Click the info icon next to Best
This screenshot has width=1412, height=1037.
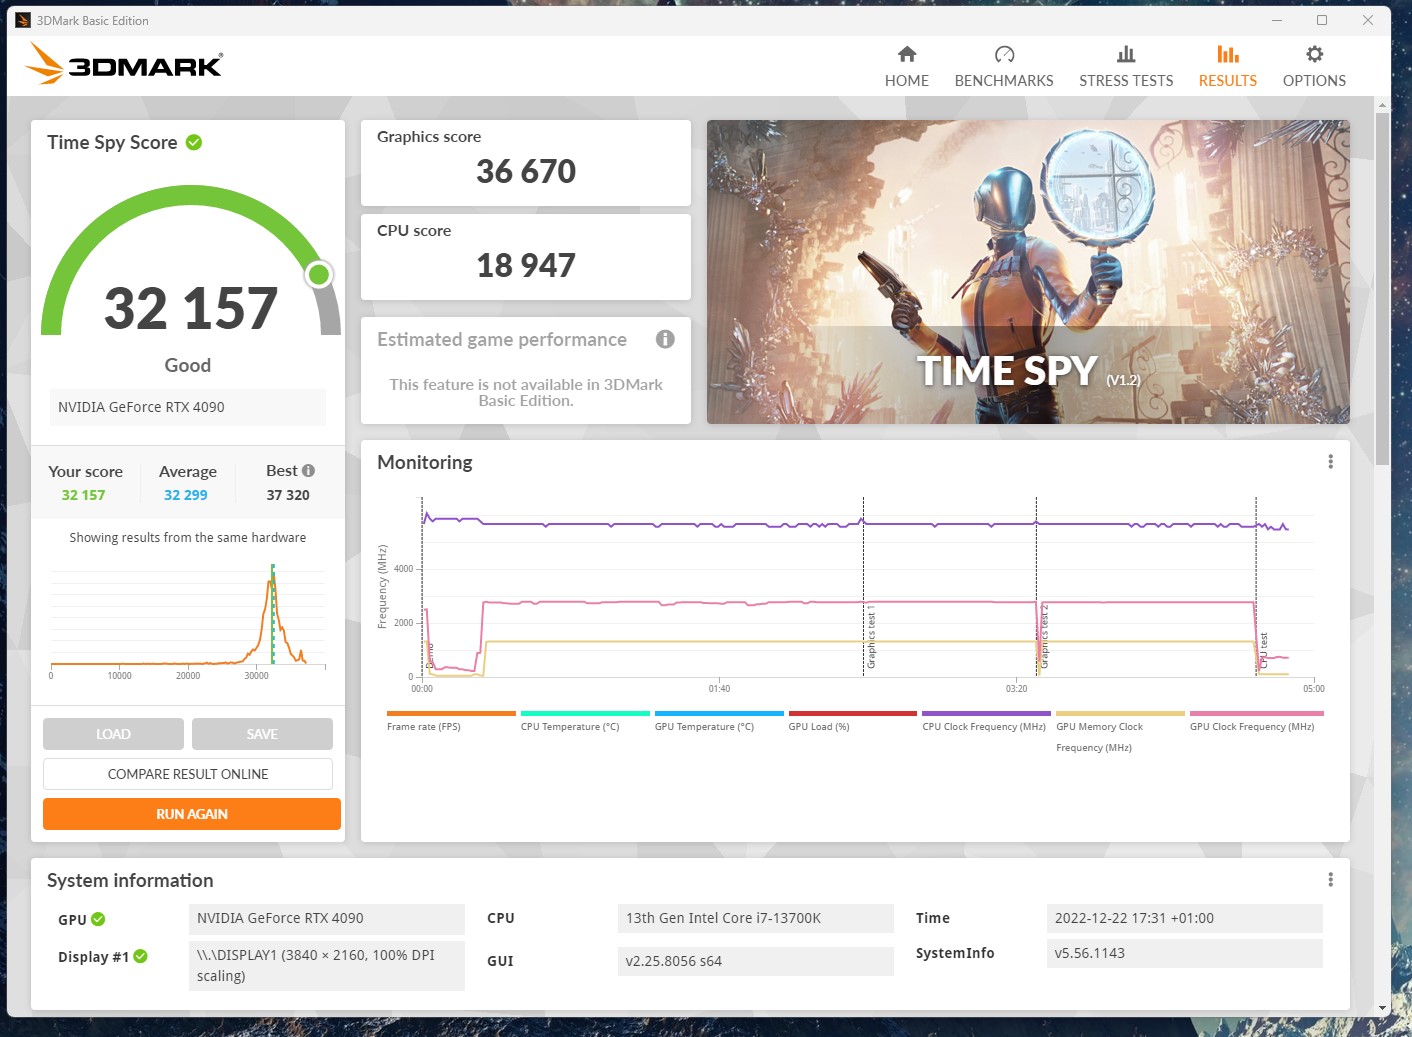coord(308,470)
